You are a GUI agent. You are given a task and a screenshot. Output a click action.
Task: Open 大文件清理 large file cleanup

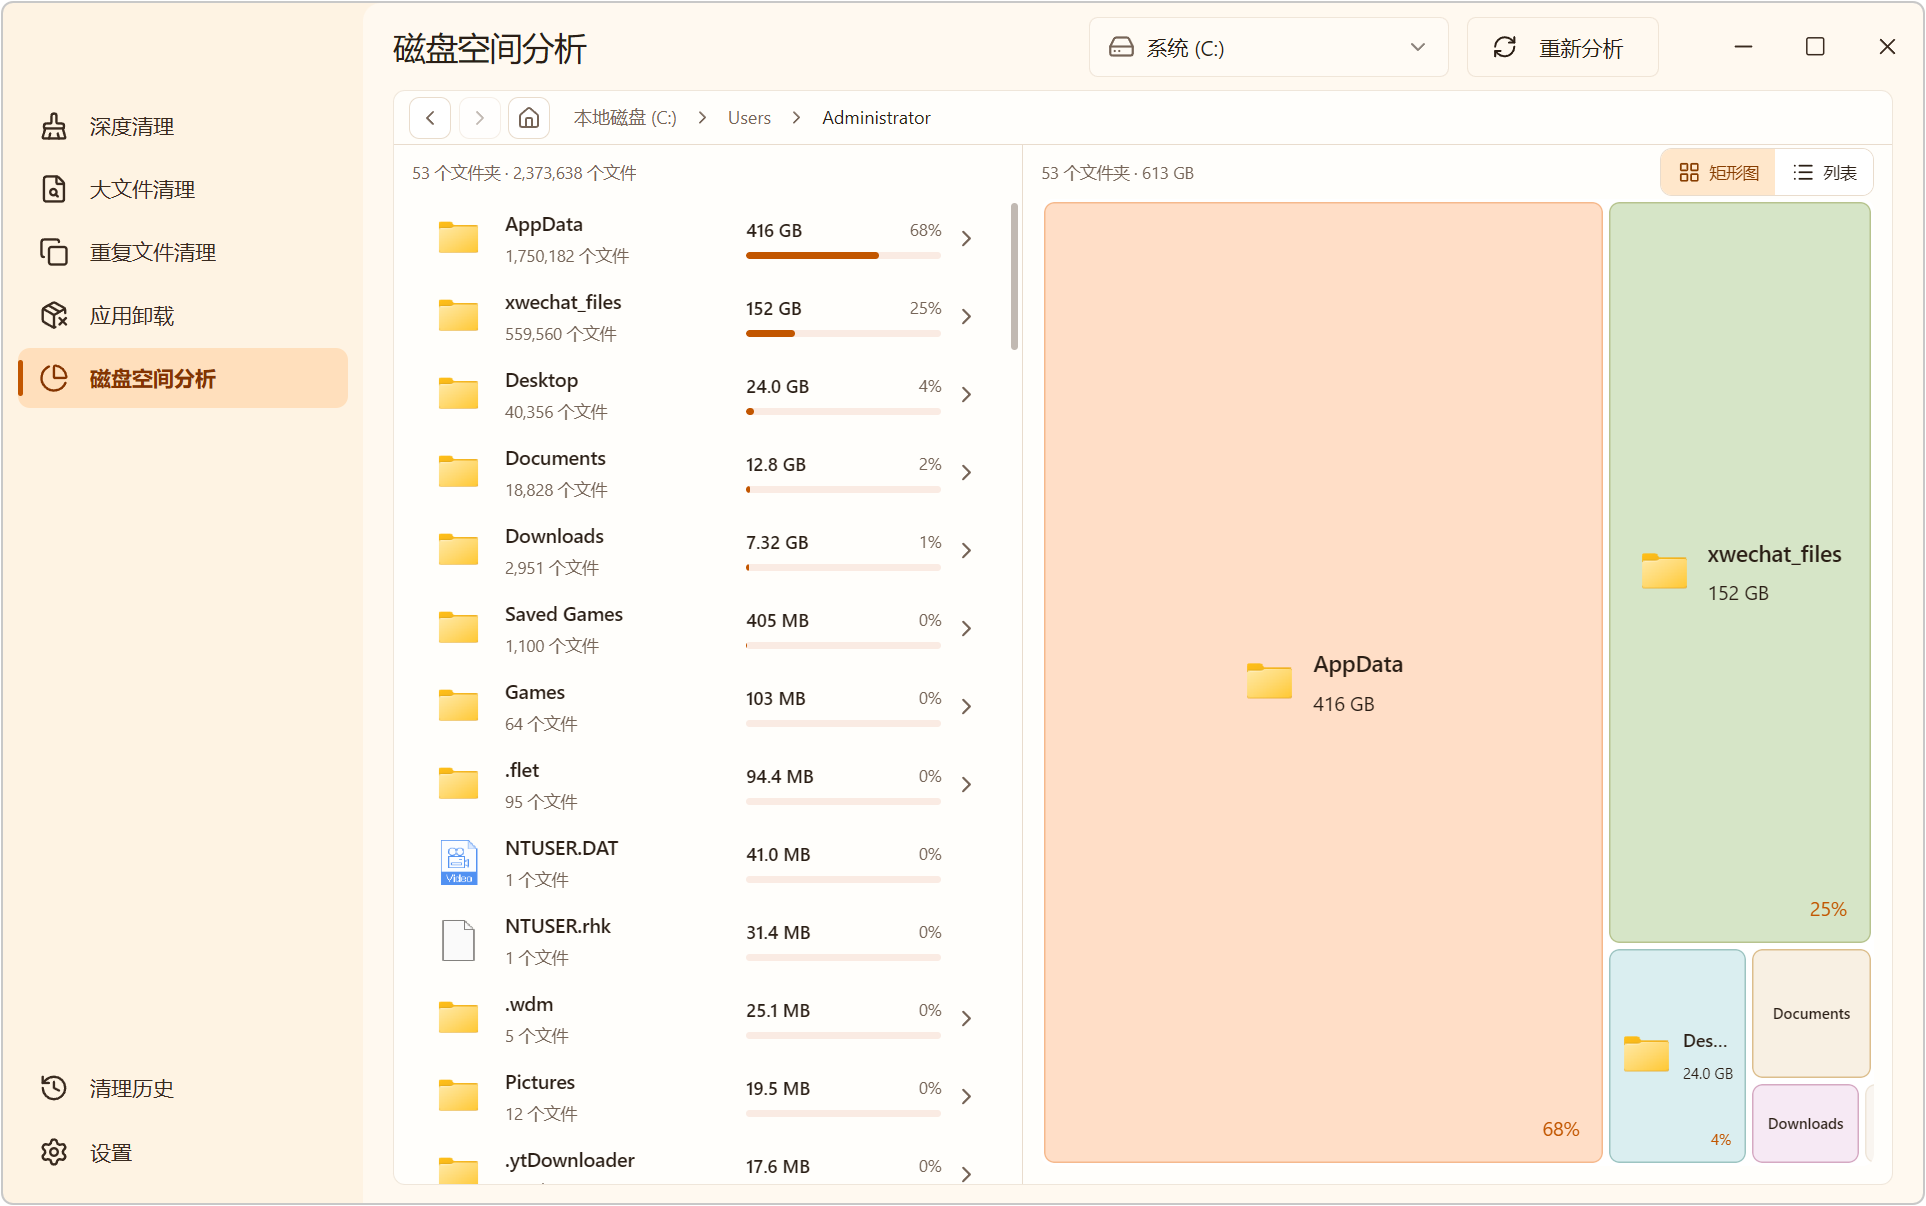point(183,190)
